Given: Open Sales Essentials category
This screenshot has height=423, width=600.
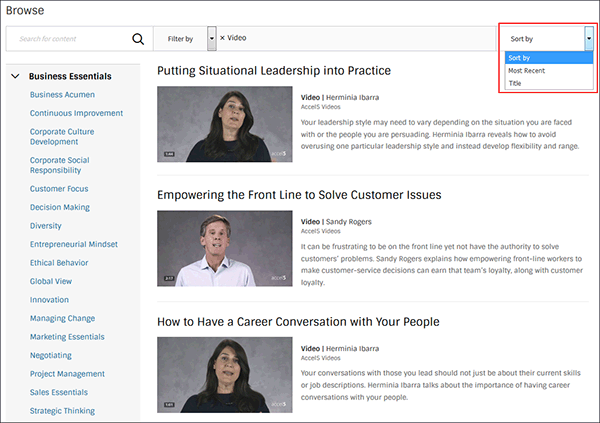Looking at the screenshot, I should click(59, 392).
